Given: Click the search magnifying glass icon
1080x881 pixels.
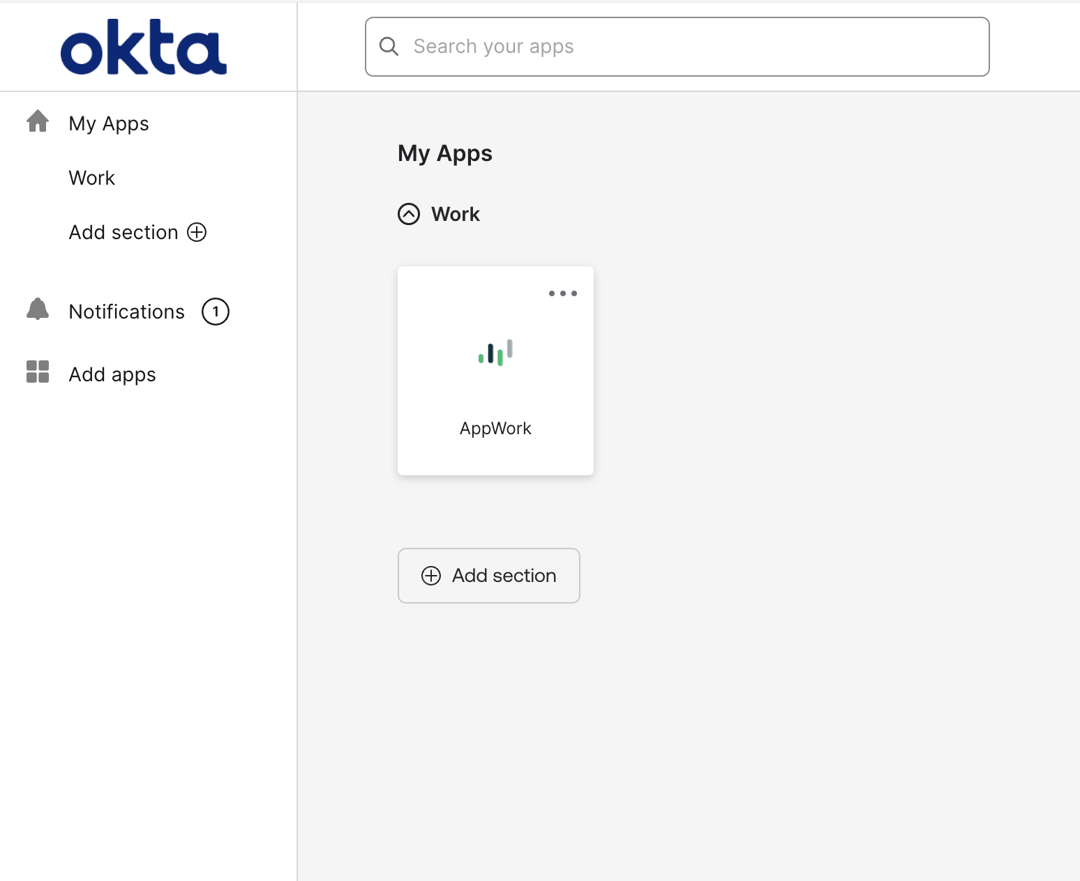Looking at the screenshot, I should point(388,46).
